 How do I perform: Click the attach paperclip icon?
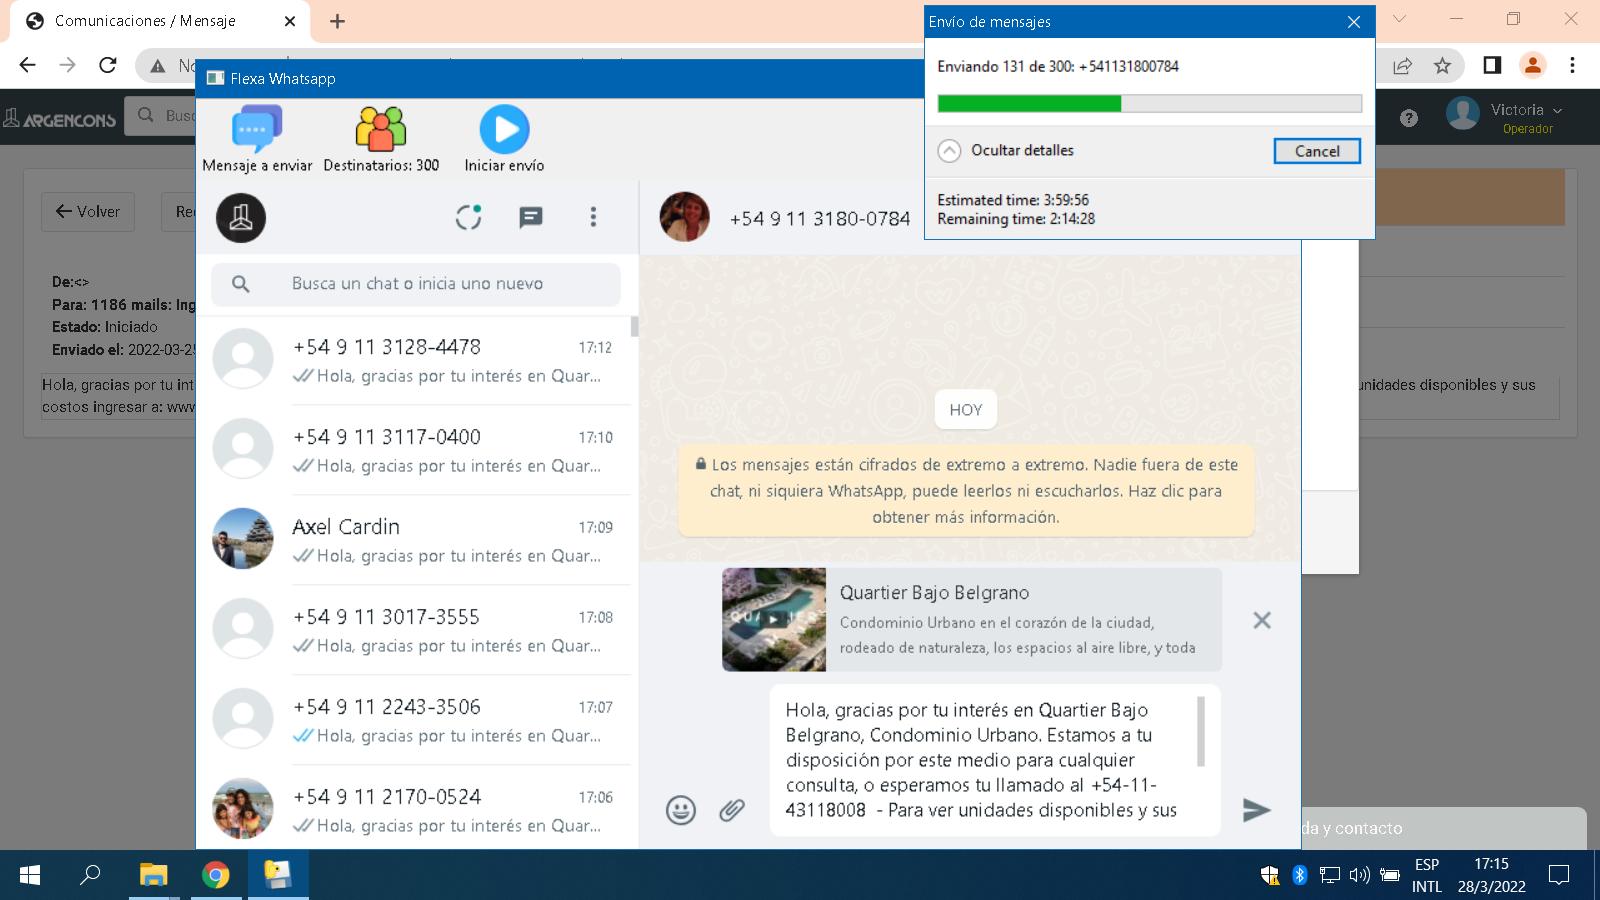(732, 810)
